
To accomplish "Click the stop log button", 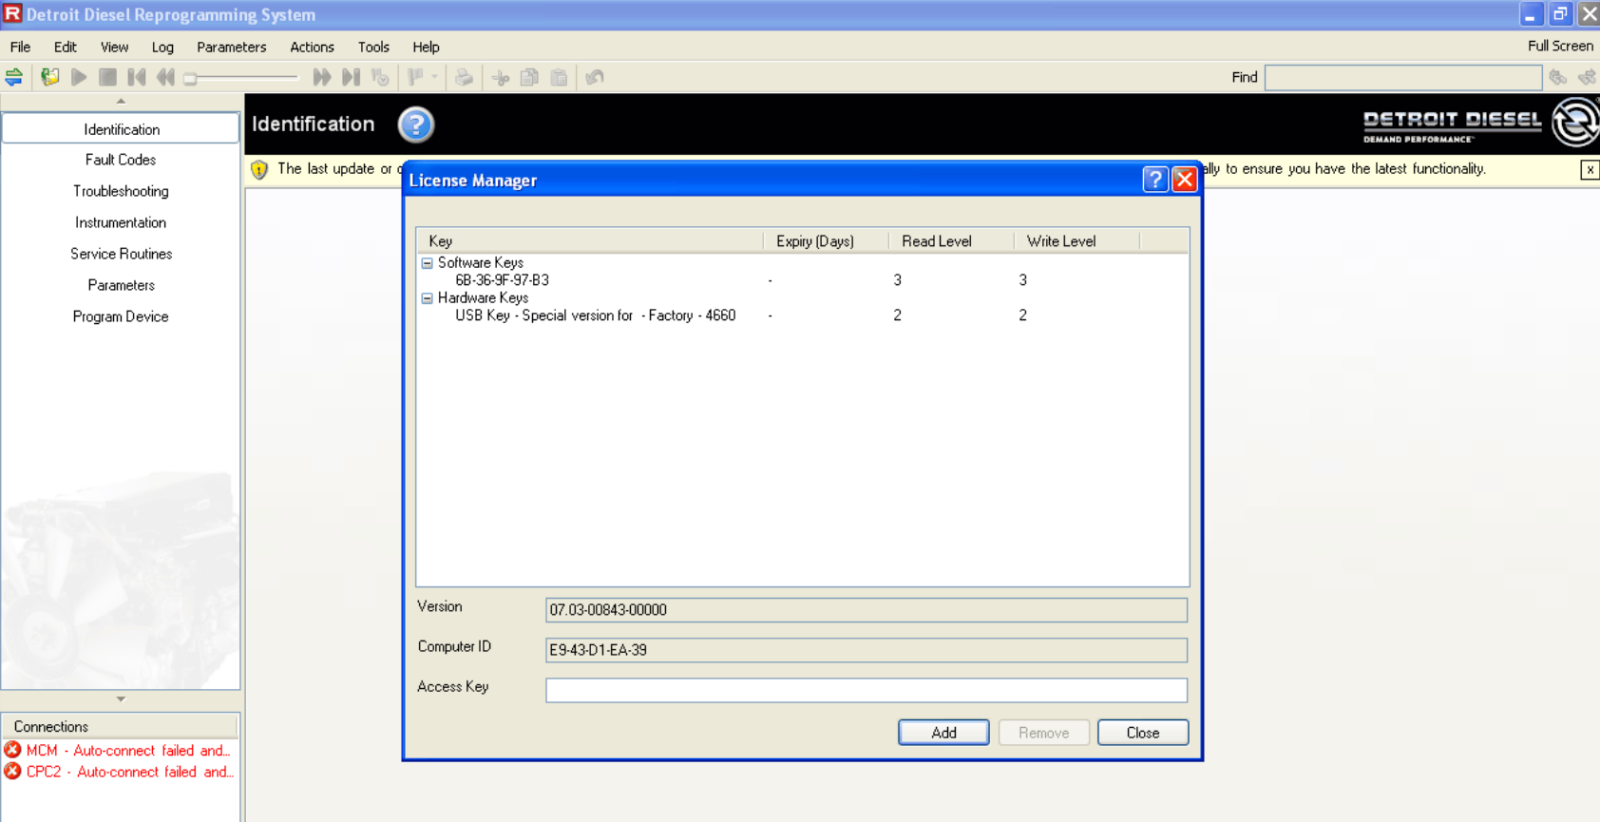I will pyautogui.click(x=108, y=77).
